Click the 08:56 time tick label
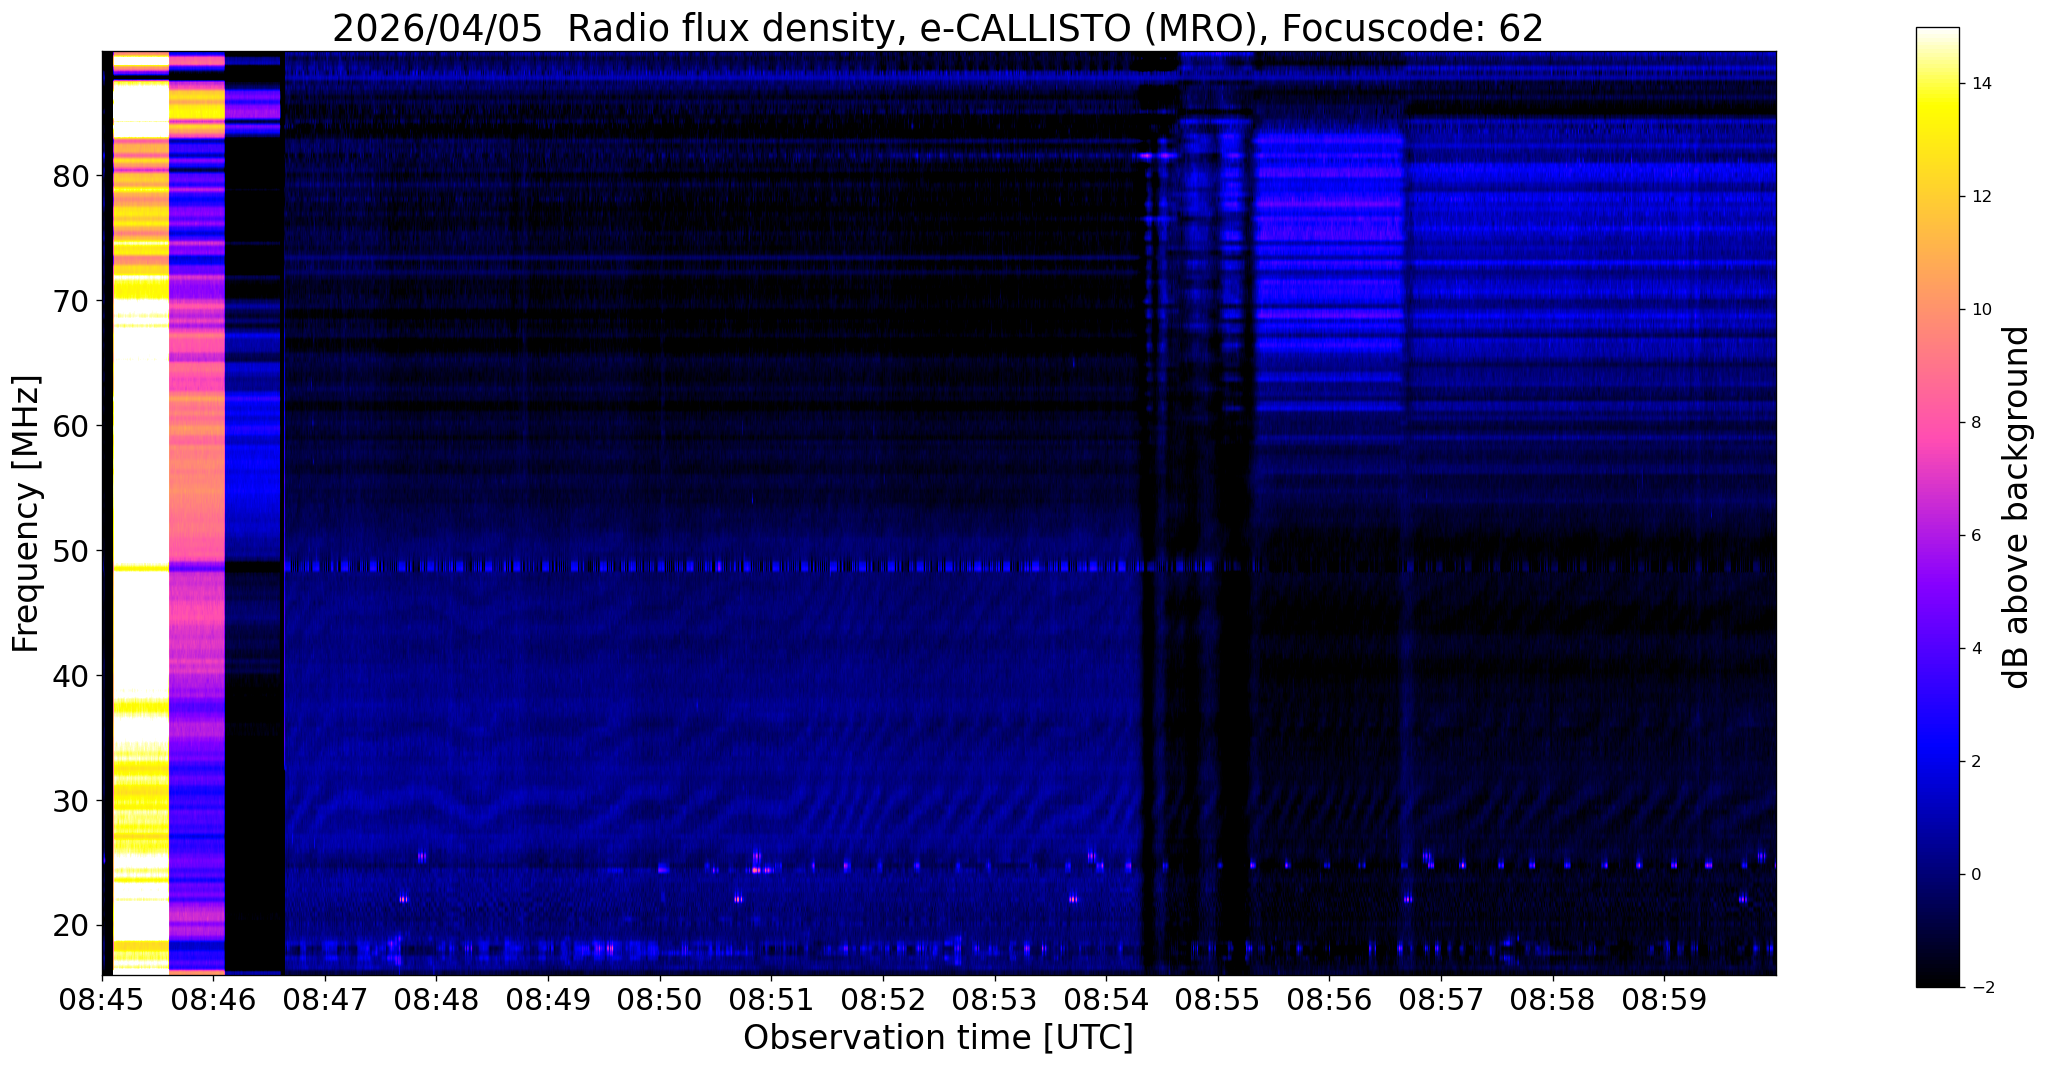This screenshot has width=2047, height=1067. click(x=1329, y=1000)
